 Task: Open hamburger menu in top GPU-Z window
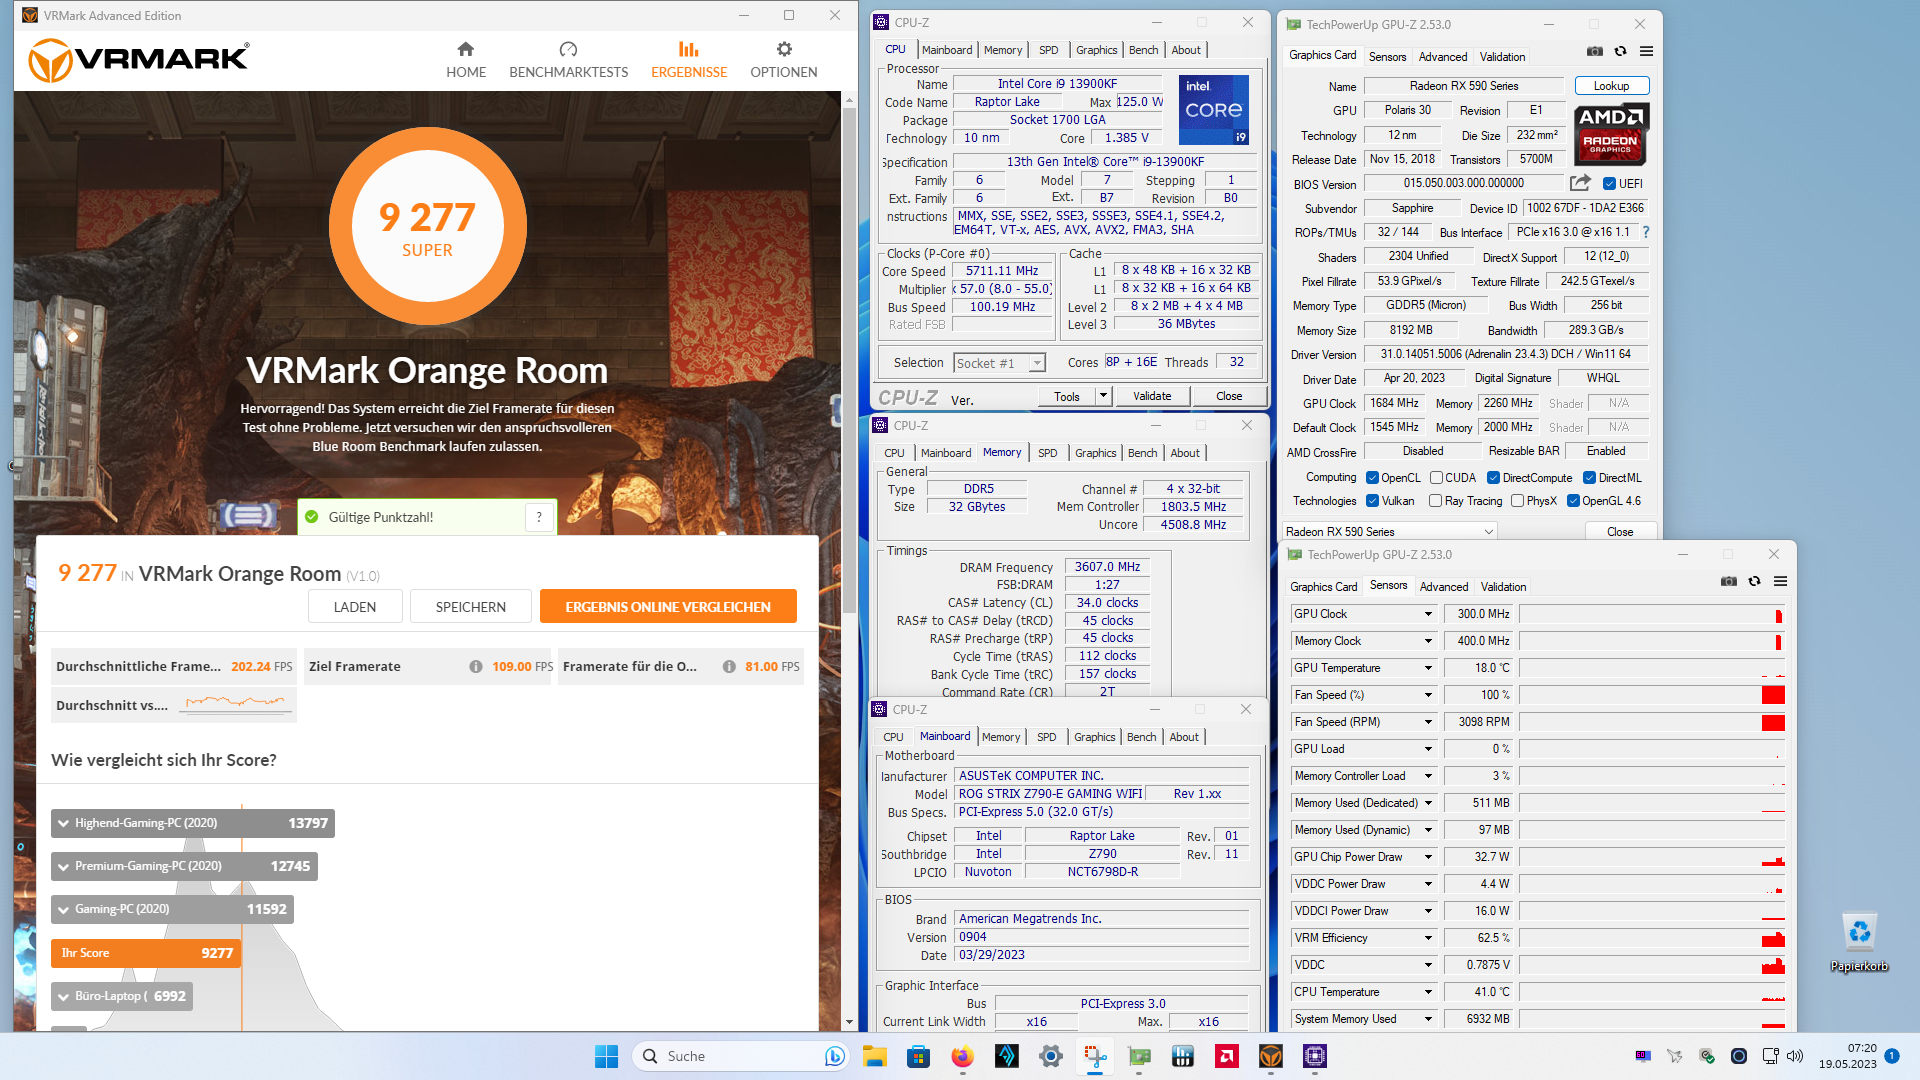(1646, 51)
